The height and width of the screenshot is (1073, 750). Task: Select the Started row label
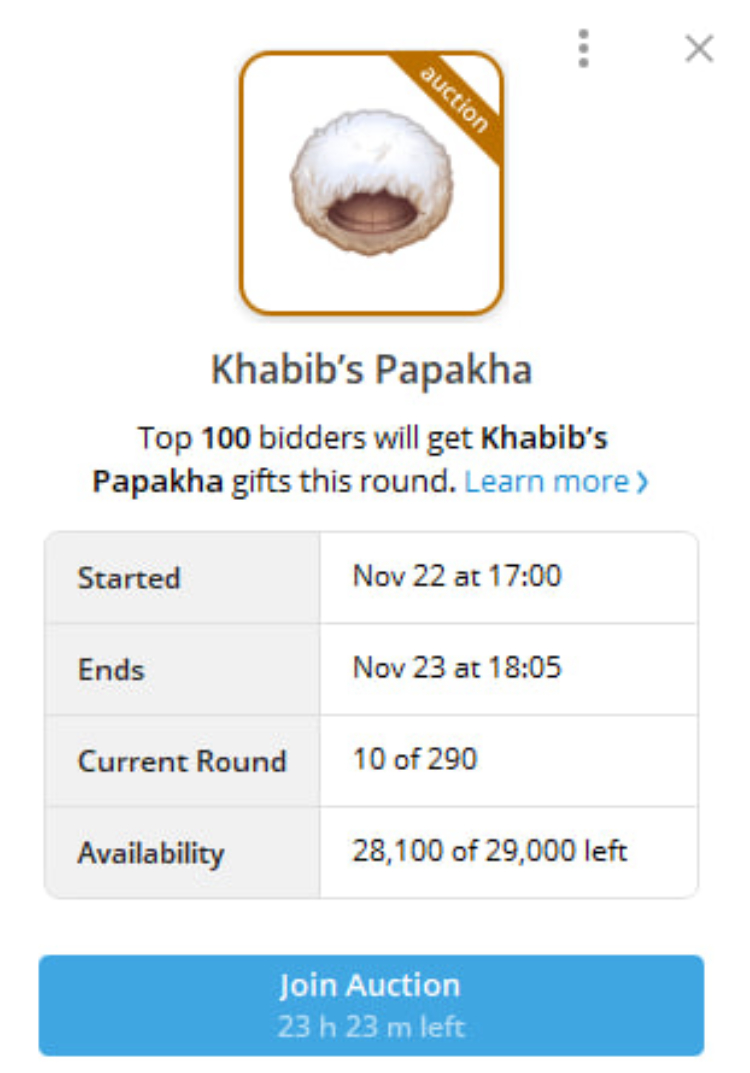(129, 578)
